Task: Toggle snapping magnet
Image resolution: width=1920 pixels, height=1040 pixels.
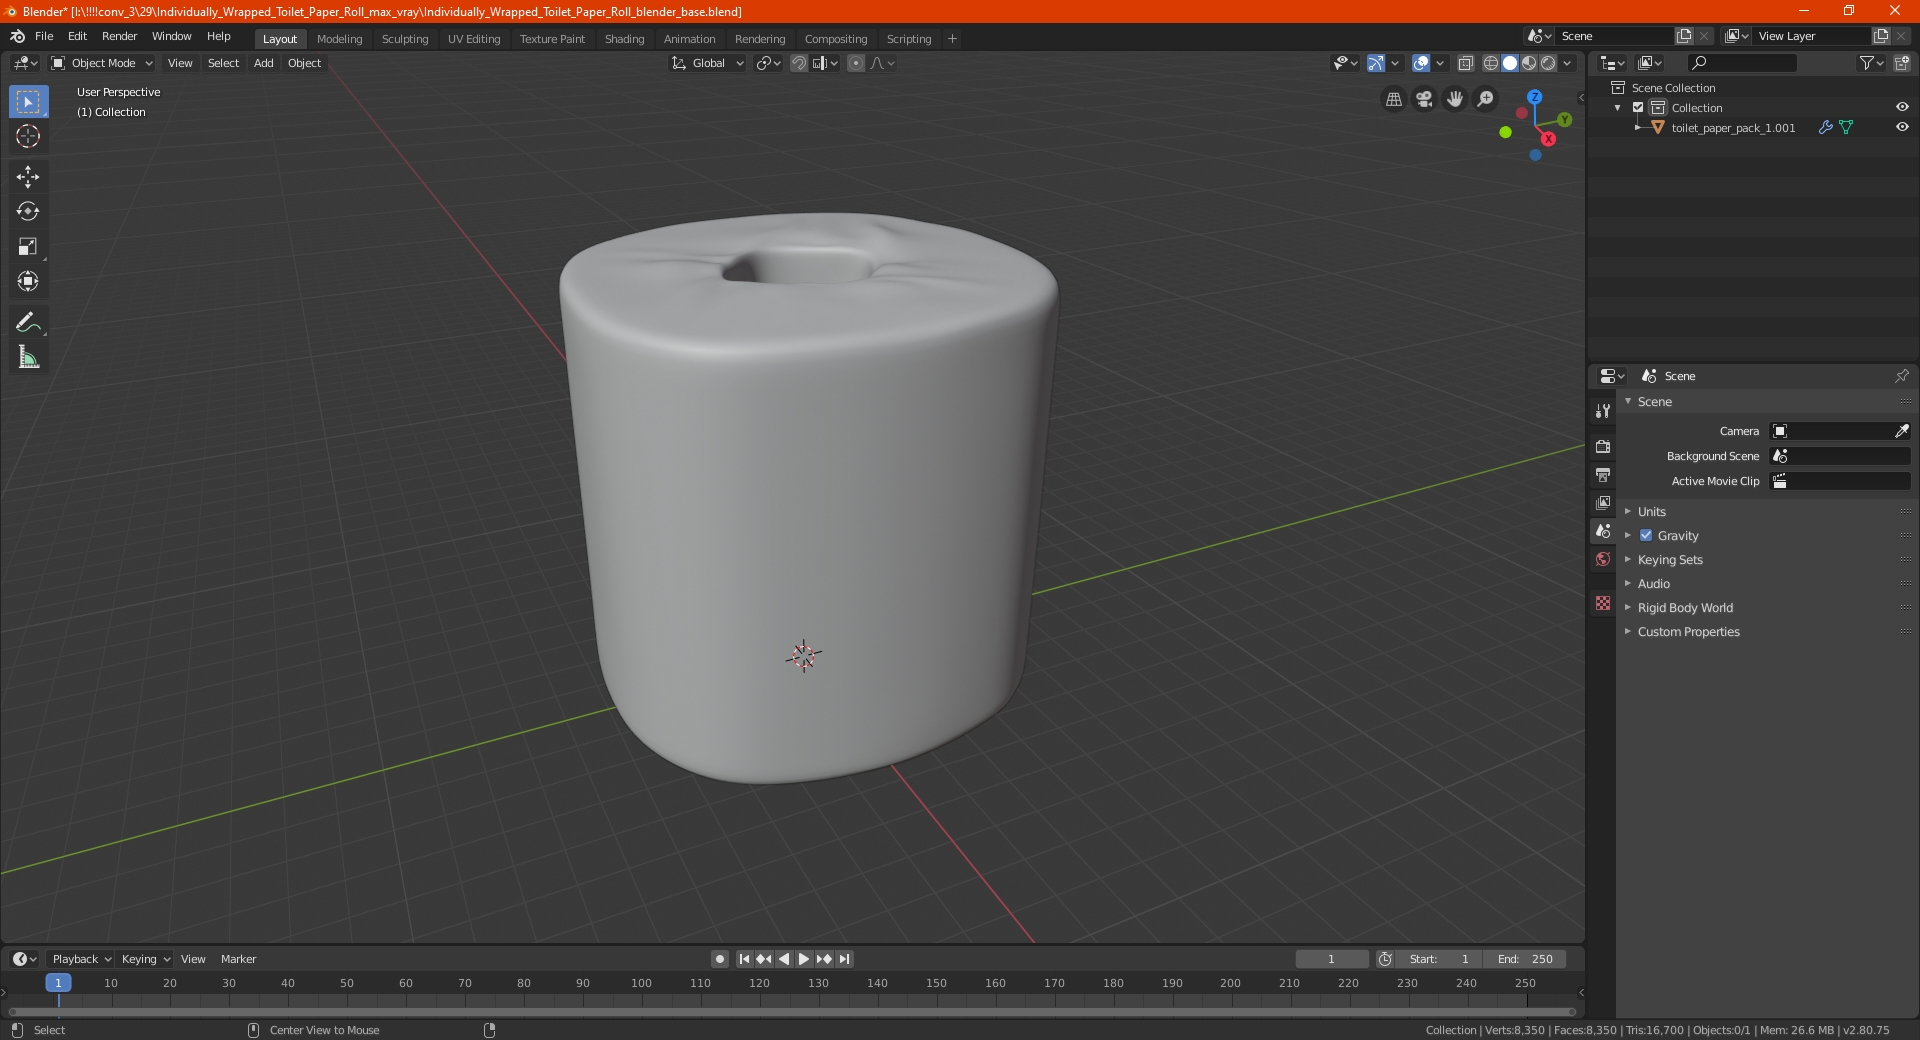Action: (798, 63)
